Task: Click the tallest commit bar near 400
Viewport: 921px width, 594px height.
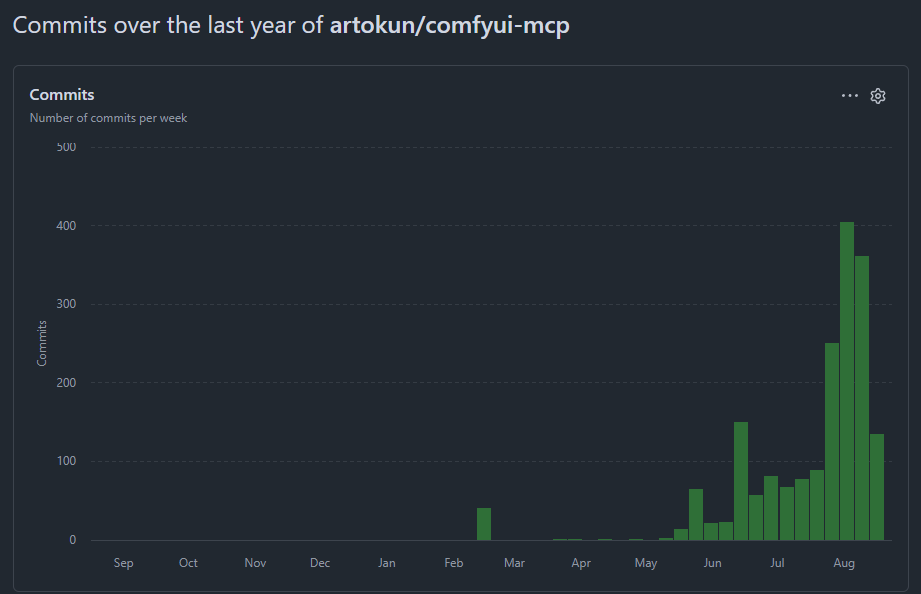Action: [x=846, y=381]
